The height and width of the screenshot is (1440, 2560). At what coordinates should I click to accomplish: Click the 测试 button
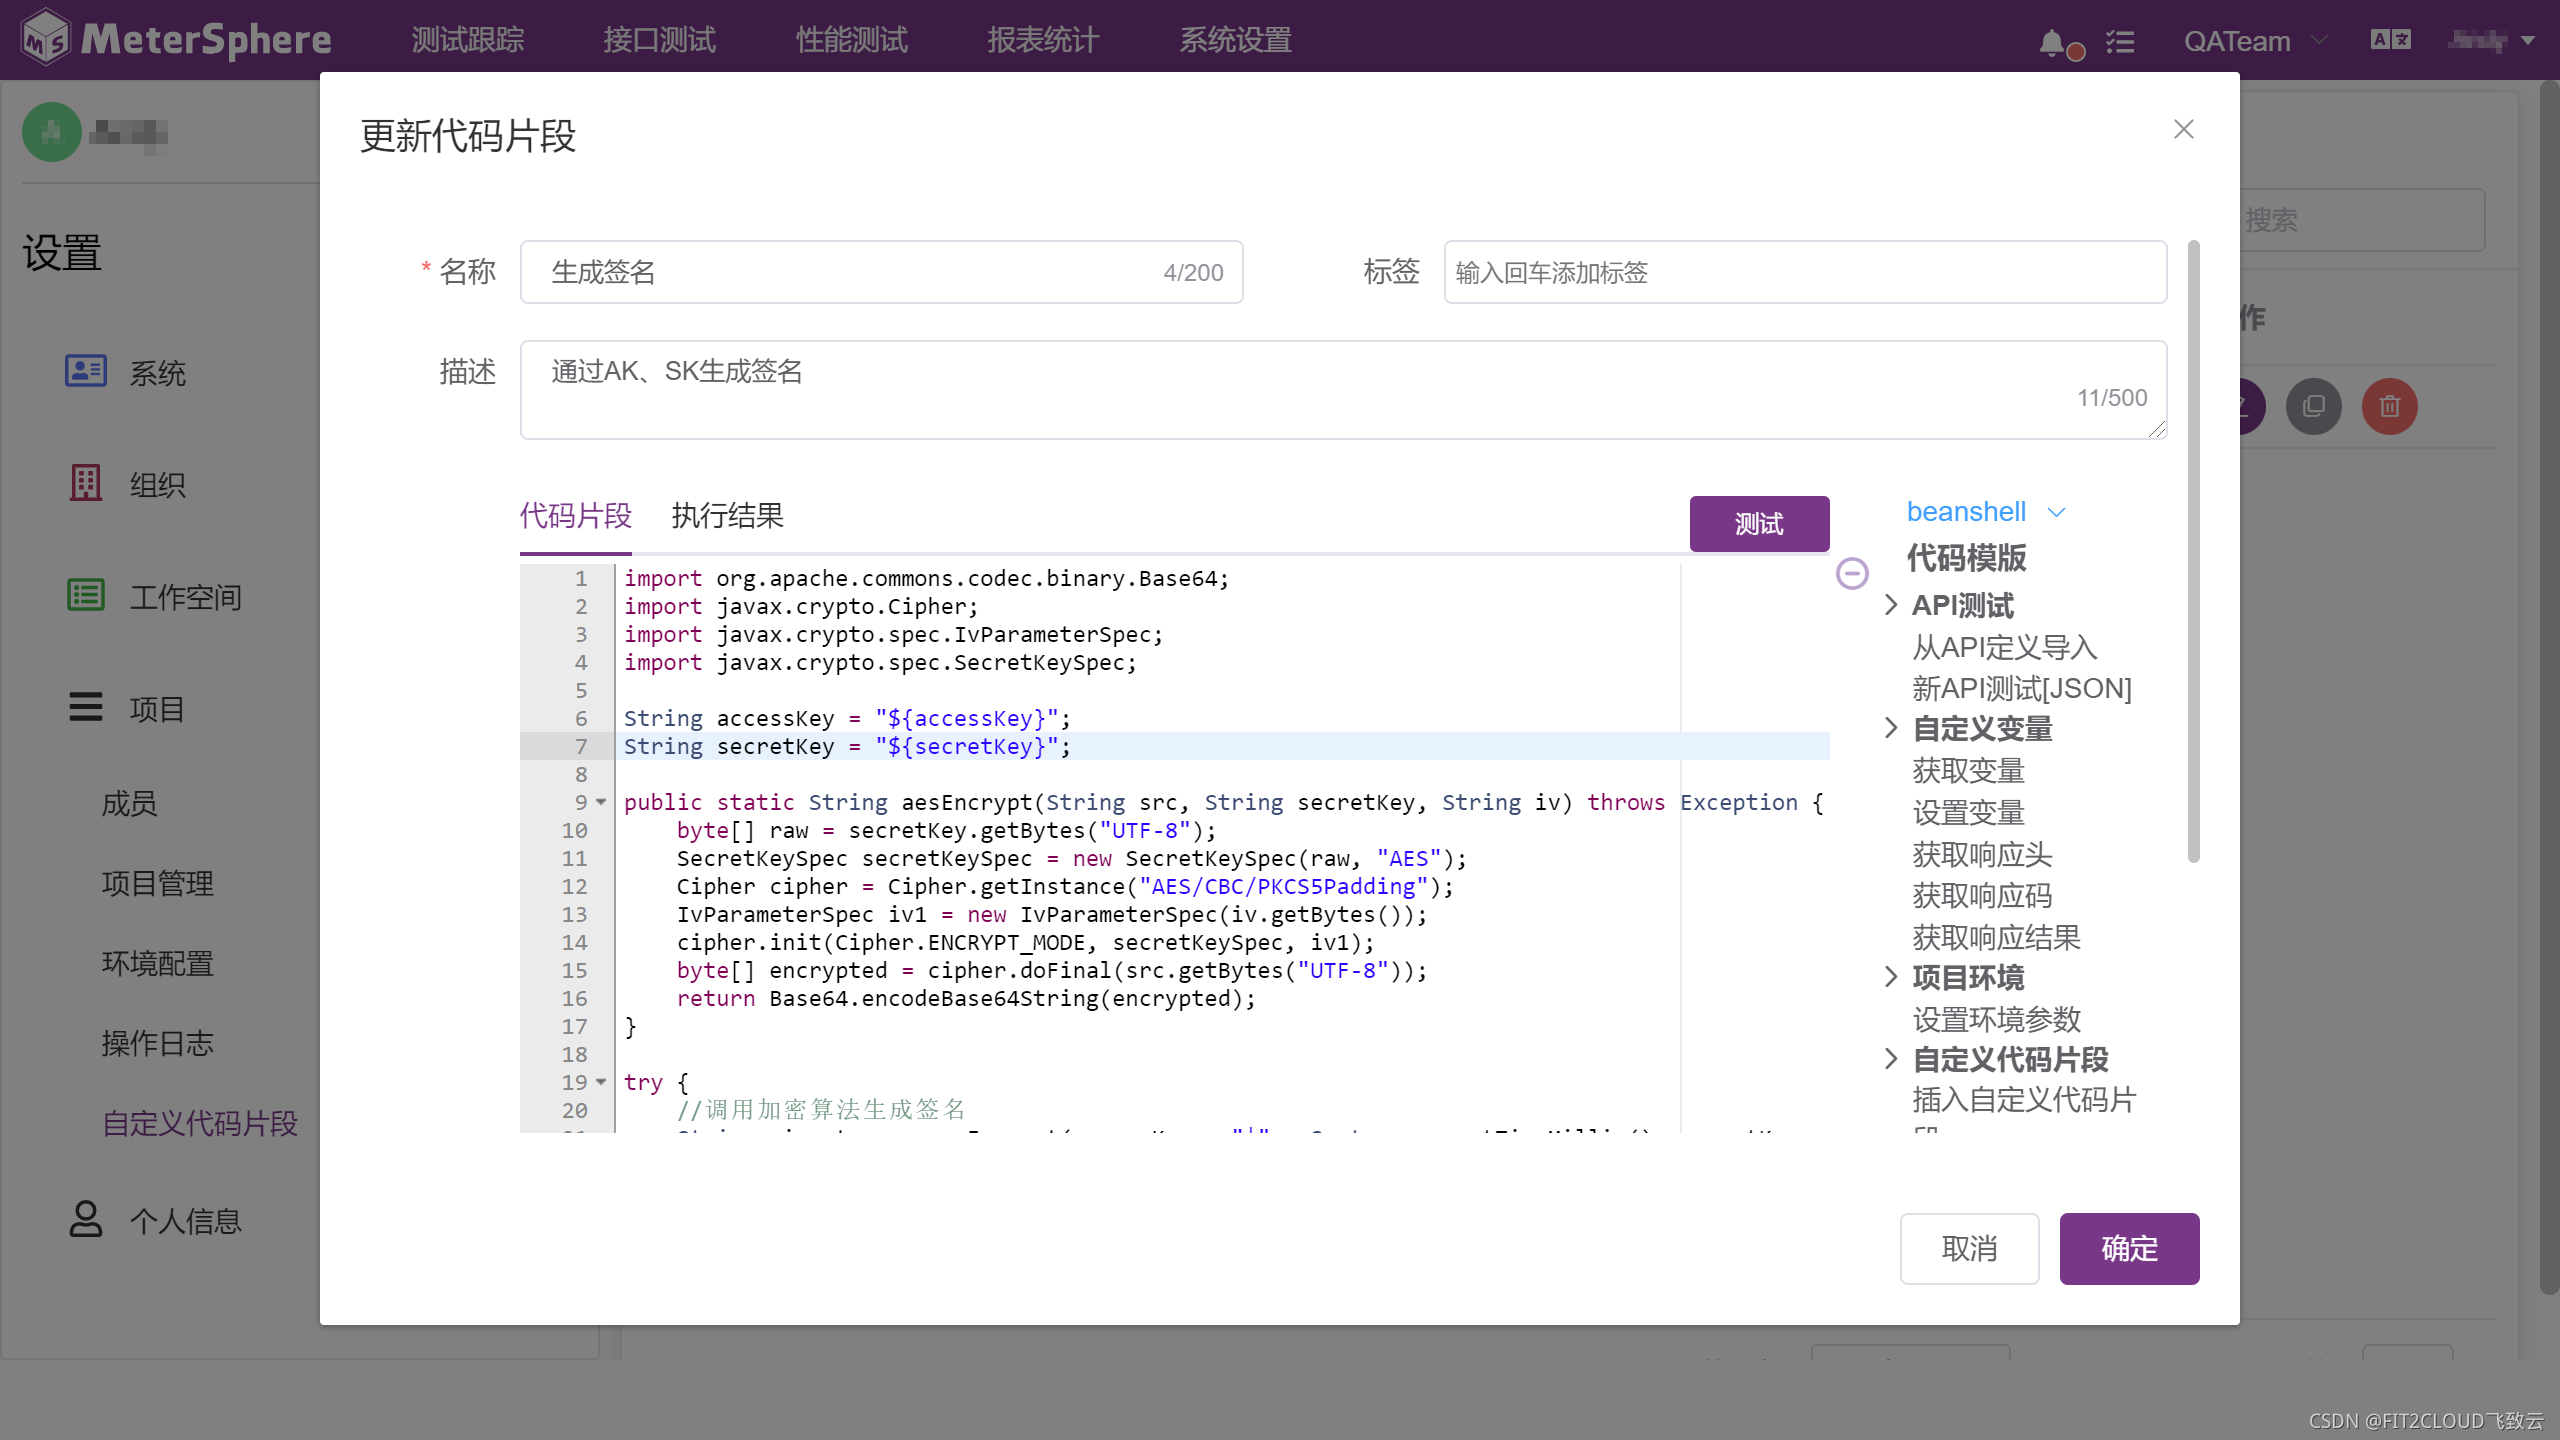1759,523
